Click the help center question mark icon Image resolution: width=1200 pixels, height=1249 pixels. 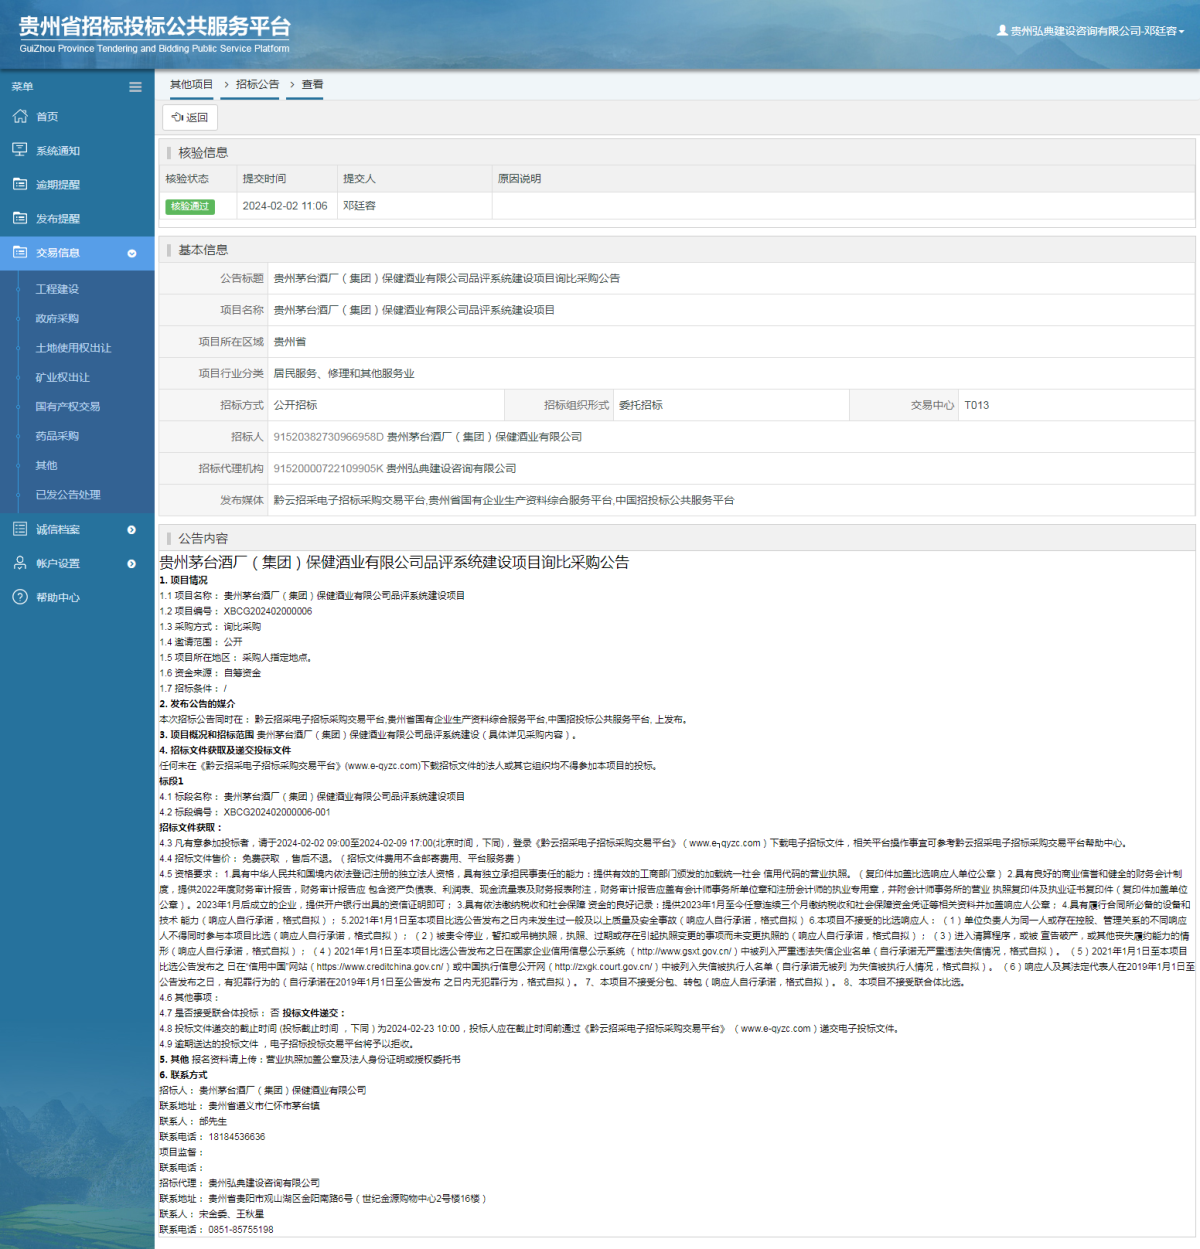tap(20, 597)
